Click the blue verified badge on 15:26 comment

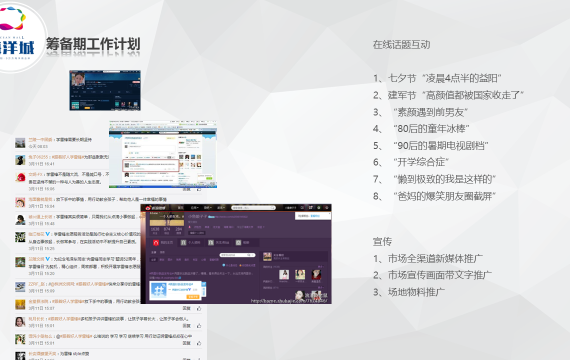[48, 234]
